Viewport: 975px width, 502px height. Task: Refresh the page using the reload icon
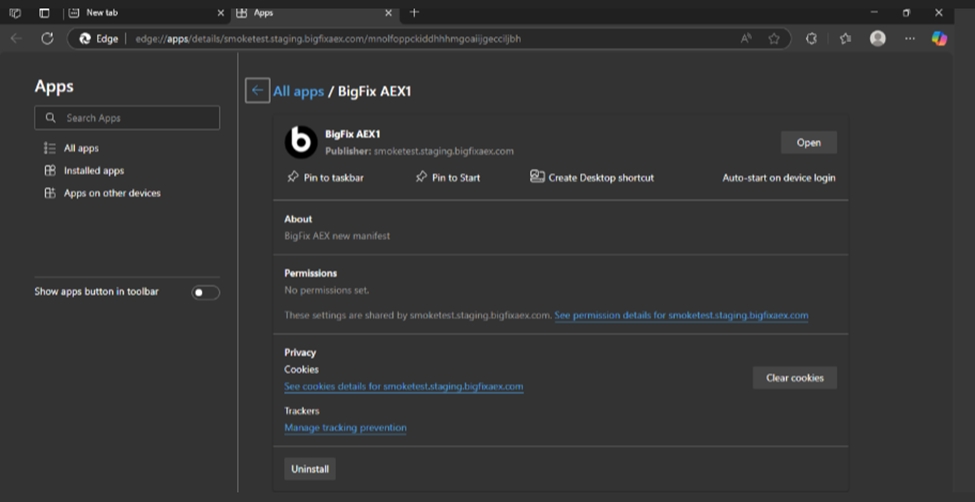click(x=47, y=38)
